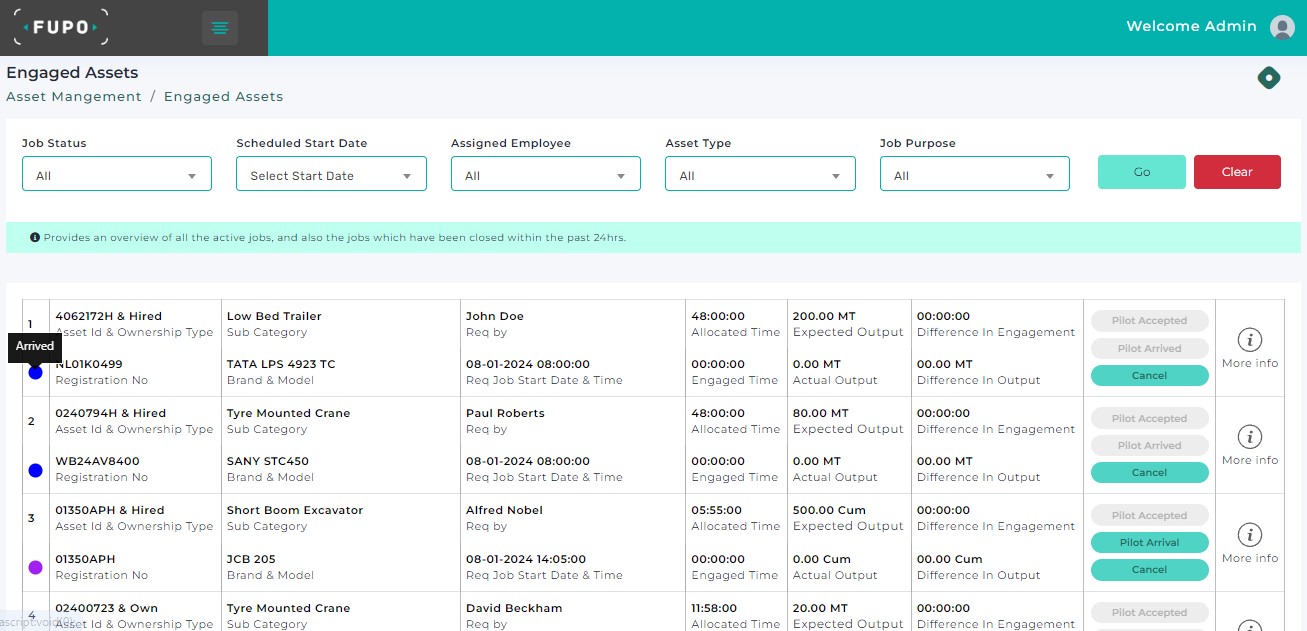1307x631 pixels.
Task: Click blue status dot for WB24AV8400
Action: 36,470
